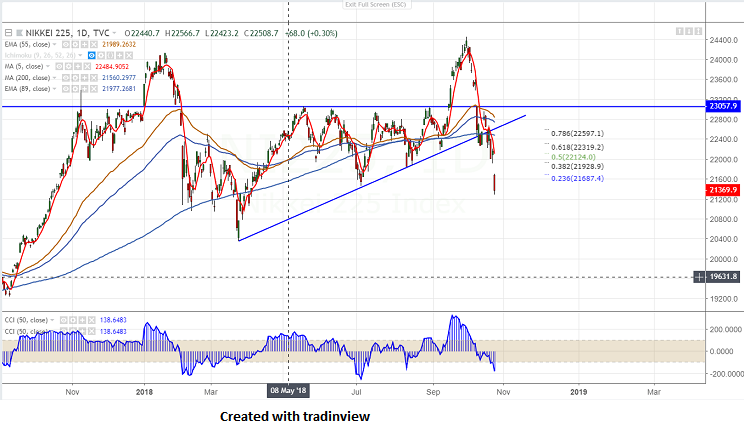Click the plus icon on EMA (89, close)
744x427 pixels.
(x=84, y=89)
